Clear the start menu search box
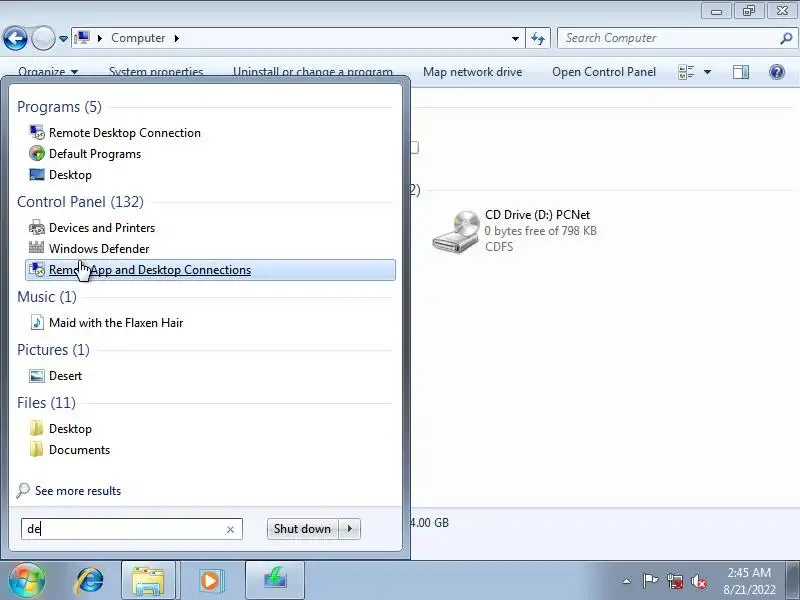The width and height of the screenshot is (800, 600). (230, 530)
